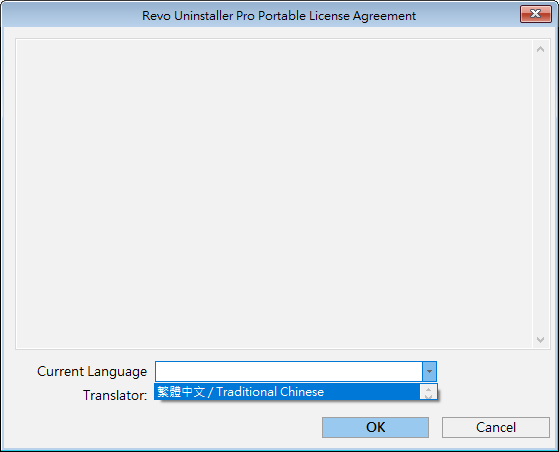
Task: Close the License Agreement window
Action: coord(535,14)
